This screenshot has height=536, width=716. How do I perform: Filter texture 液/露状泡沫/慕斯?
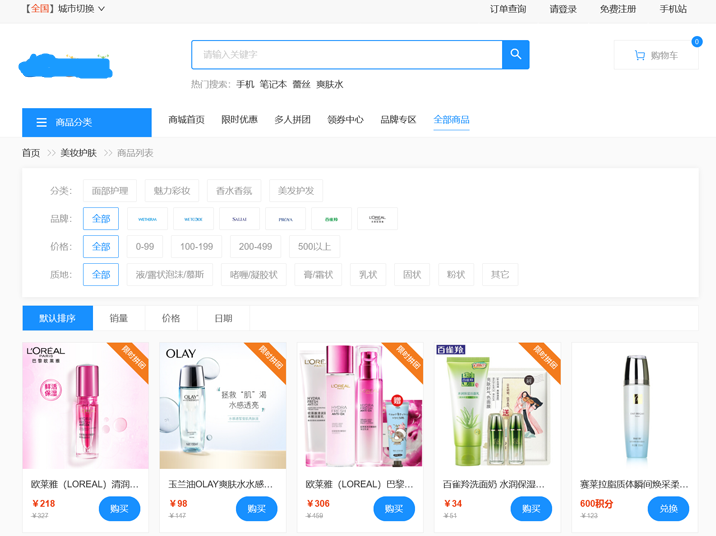[170, 274]
